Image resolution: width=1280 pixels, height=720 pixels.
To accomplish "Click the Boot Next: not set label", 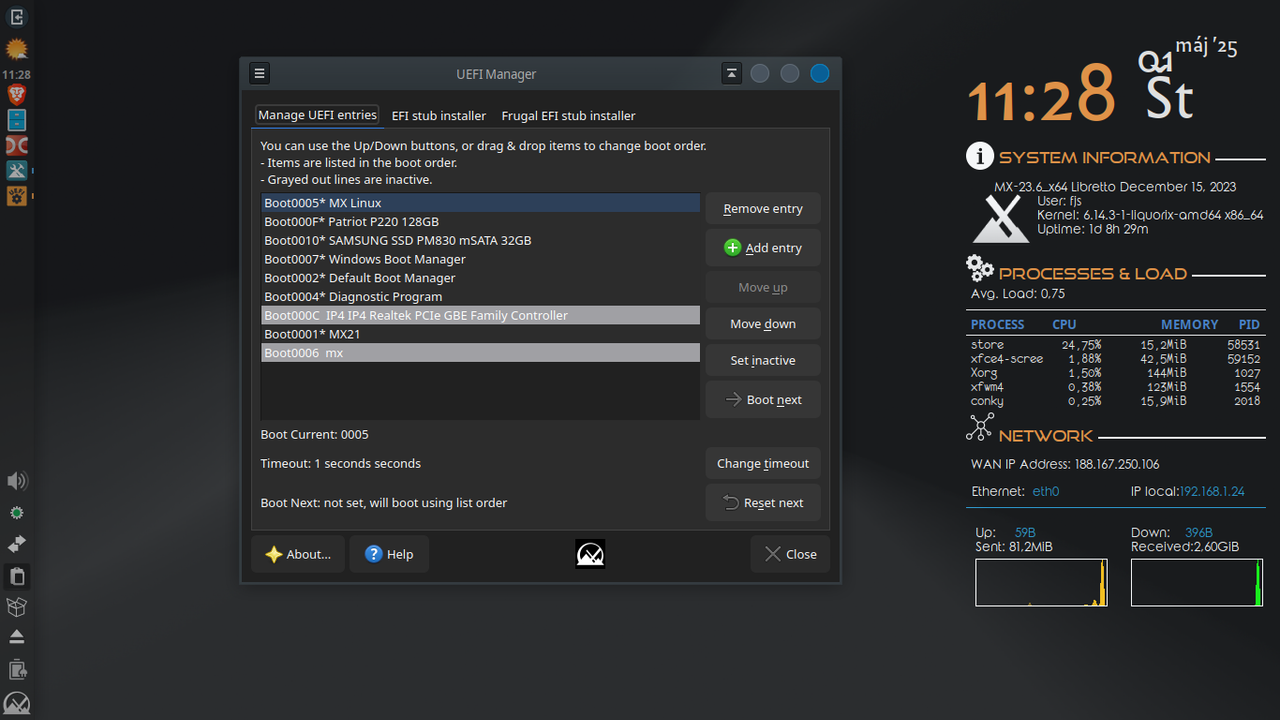I will tap(384, 502).
